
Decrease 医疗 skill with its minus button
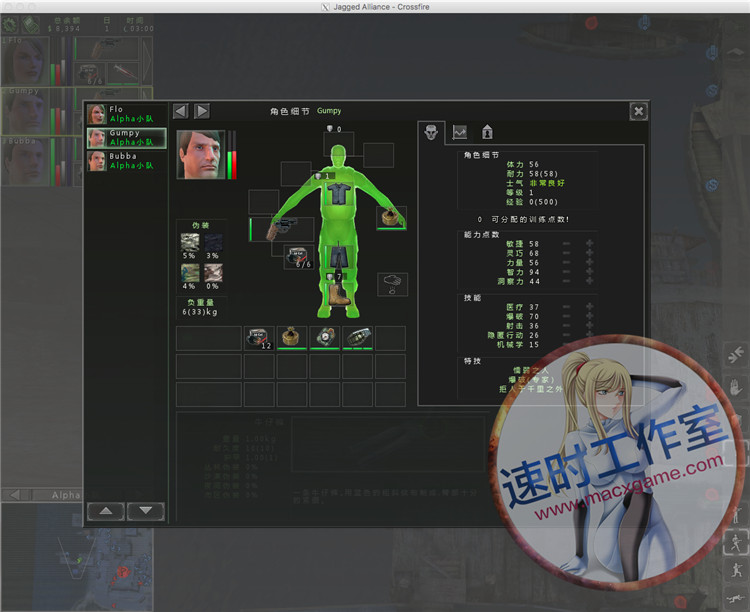click(x=566, y=307)
